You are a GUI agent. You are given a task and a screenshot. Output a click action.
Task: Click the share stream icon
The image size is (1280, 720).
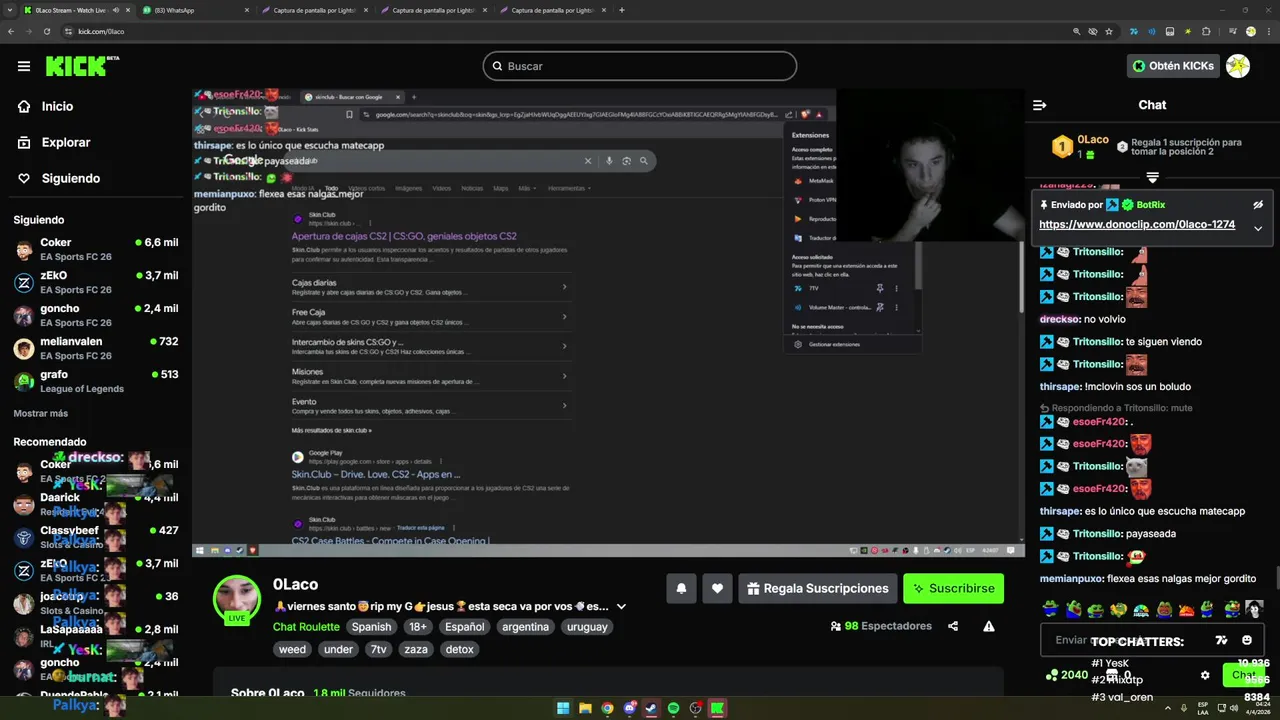click(953, 626)
